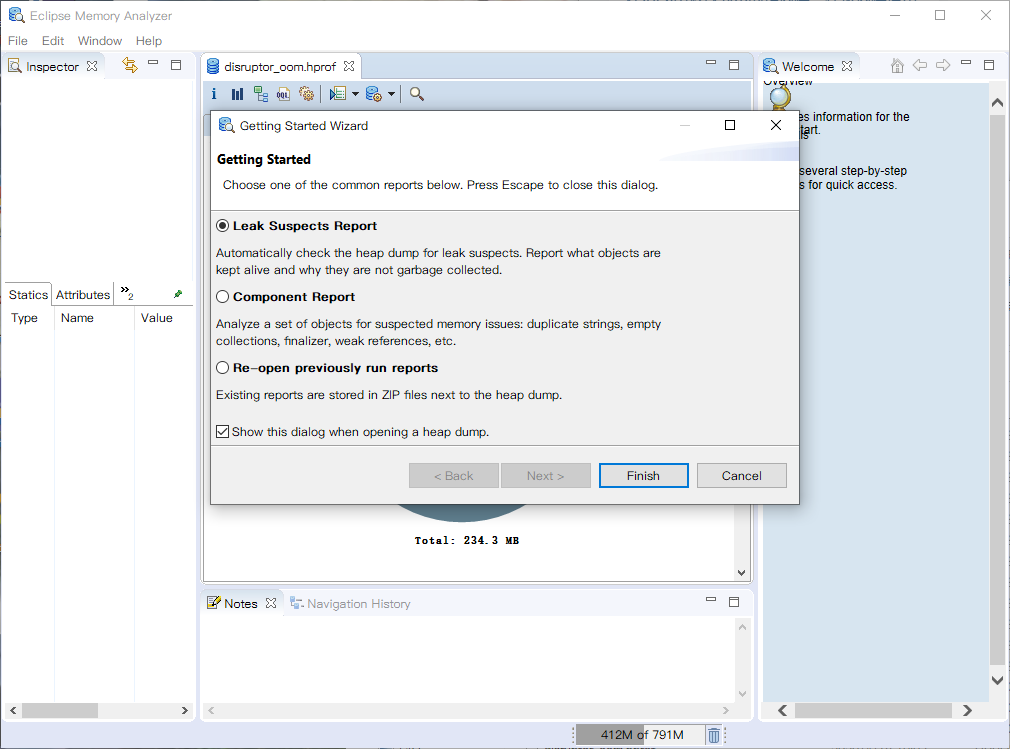Select the Component Report radio button
This screenshot has width=1010, height=749.
pos(222,297)
